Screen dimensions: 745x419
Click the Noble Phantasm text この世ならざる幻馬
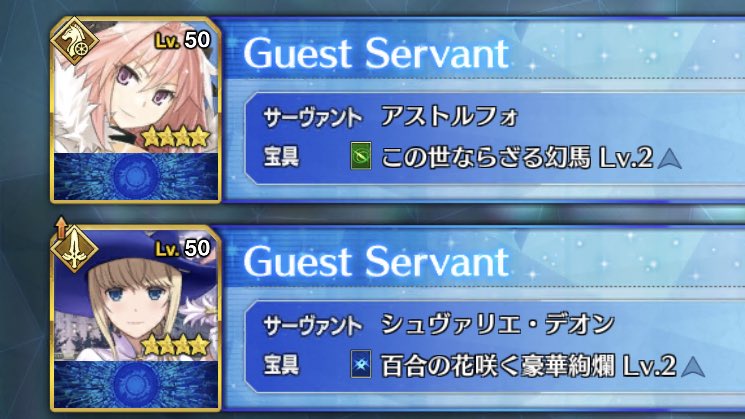486,157
